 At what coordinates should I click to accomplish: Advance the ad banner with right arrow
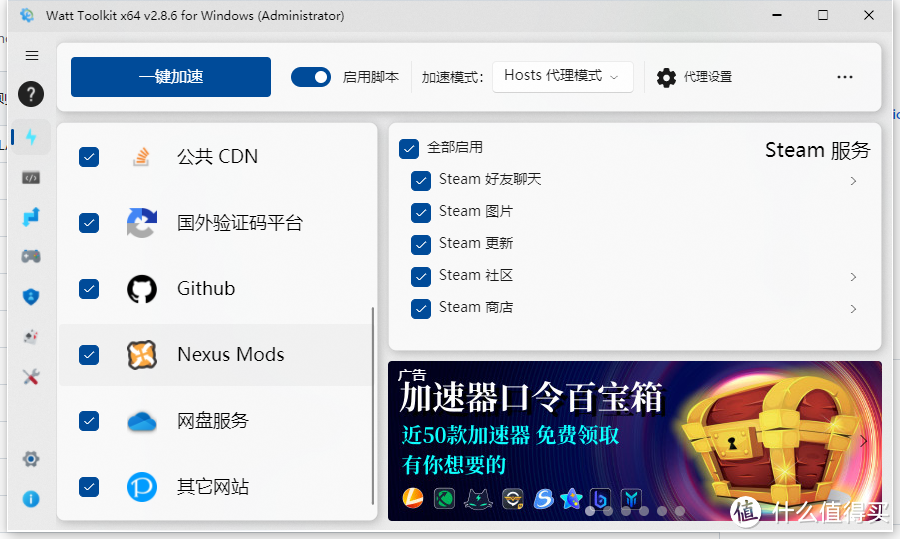click(x=864, y=441)
